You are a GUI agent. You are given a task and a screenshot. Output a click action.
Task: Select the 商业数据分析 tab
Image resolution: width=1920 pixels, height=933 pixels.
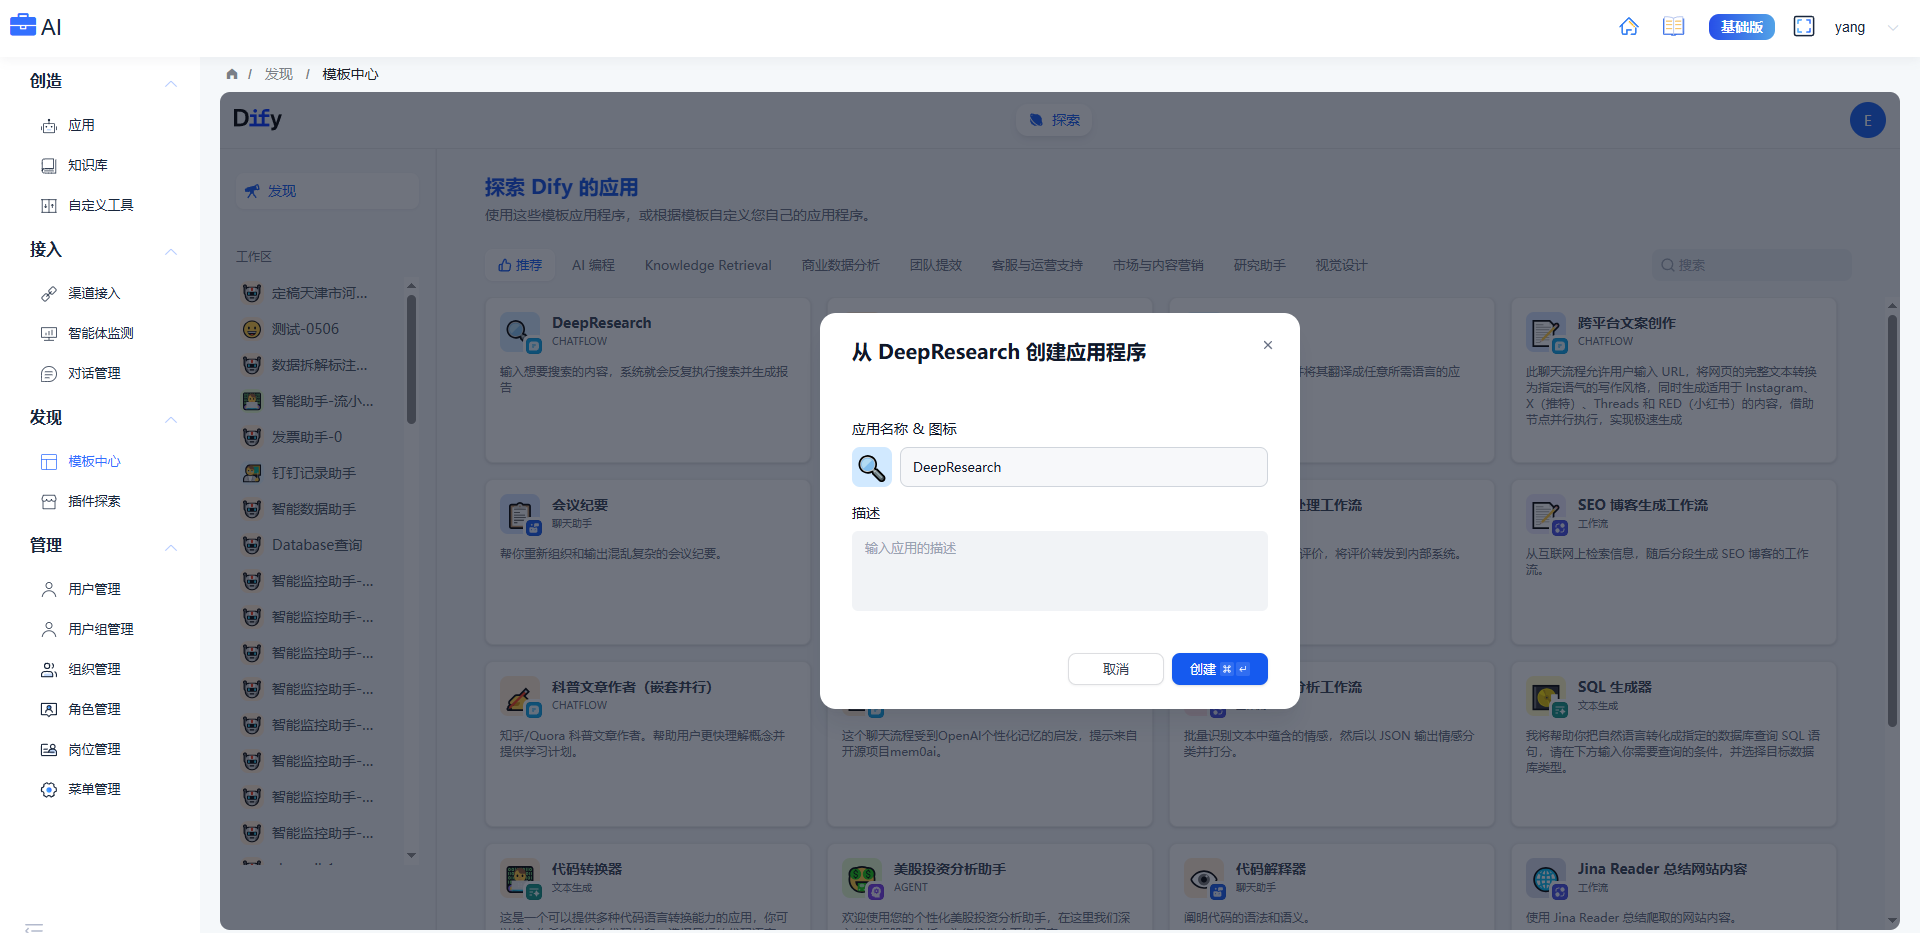point(840,265)
